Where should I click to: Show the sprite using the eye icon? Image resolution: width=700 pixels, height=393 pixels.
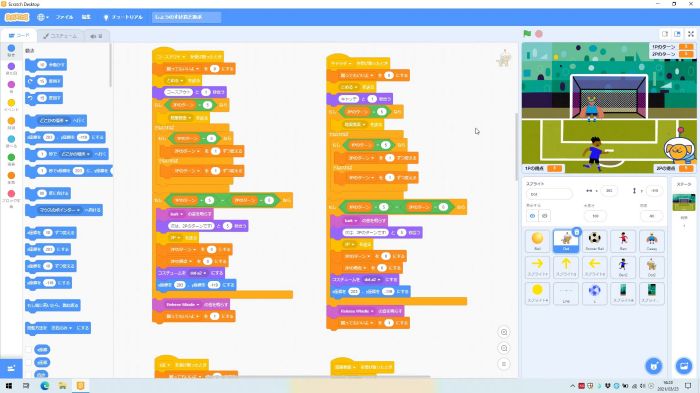pyautogui.click(x=533, y=216)
